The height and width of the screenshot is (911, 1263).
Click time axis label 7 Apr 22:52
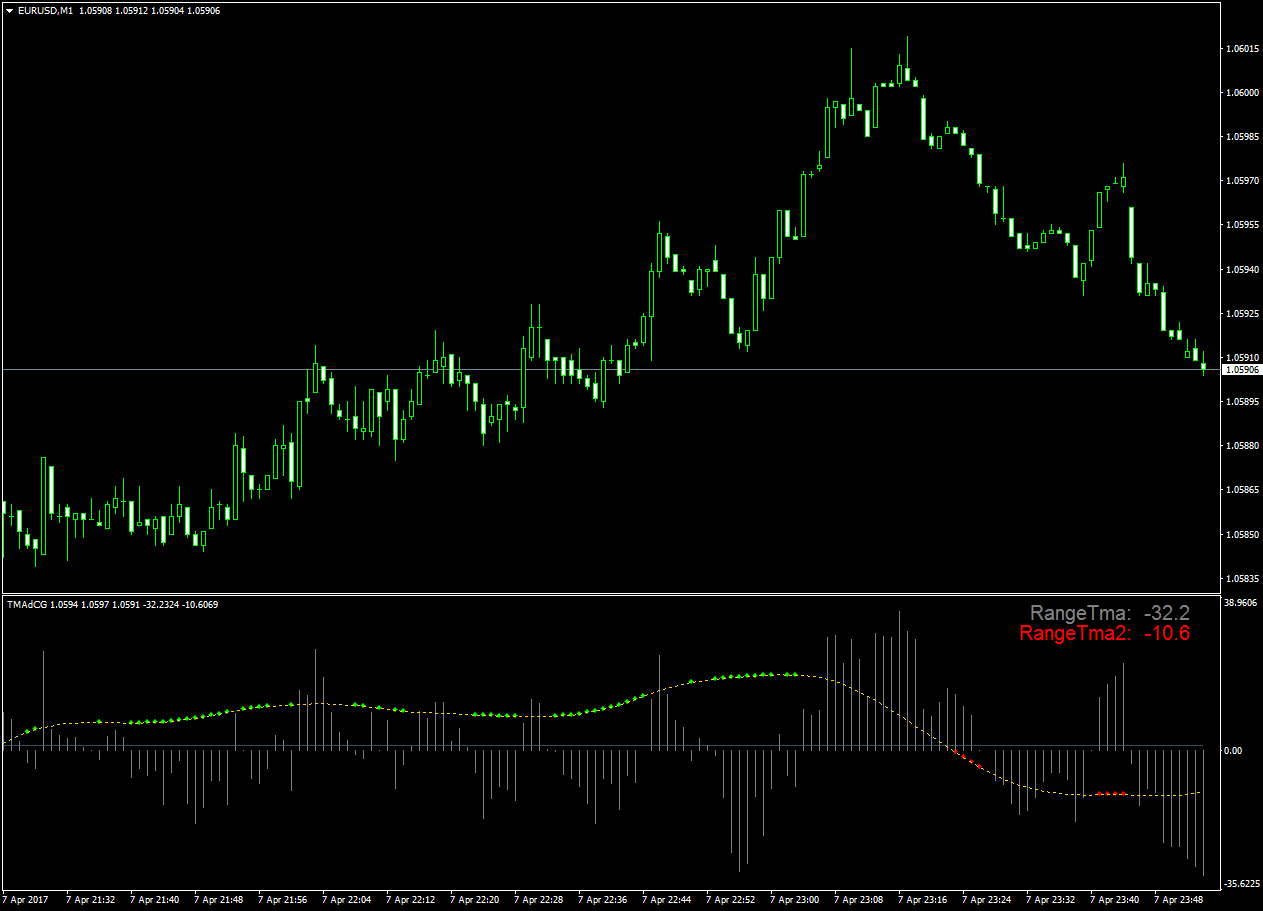(x=730, y=900)
